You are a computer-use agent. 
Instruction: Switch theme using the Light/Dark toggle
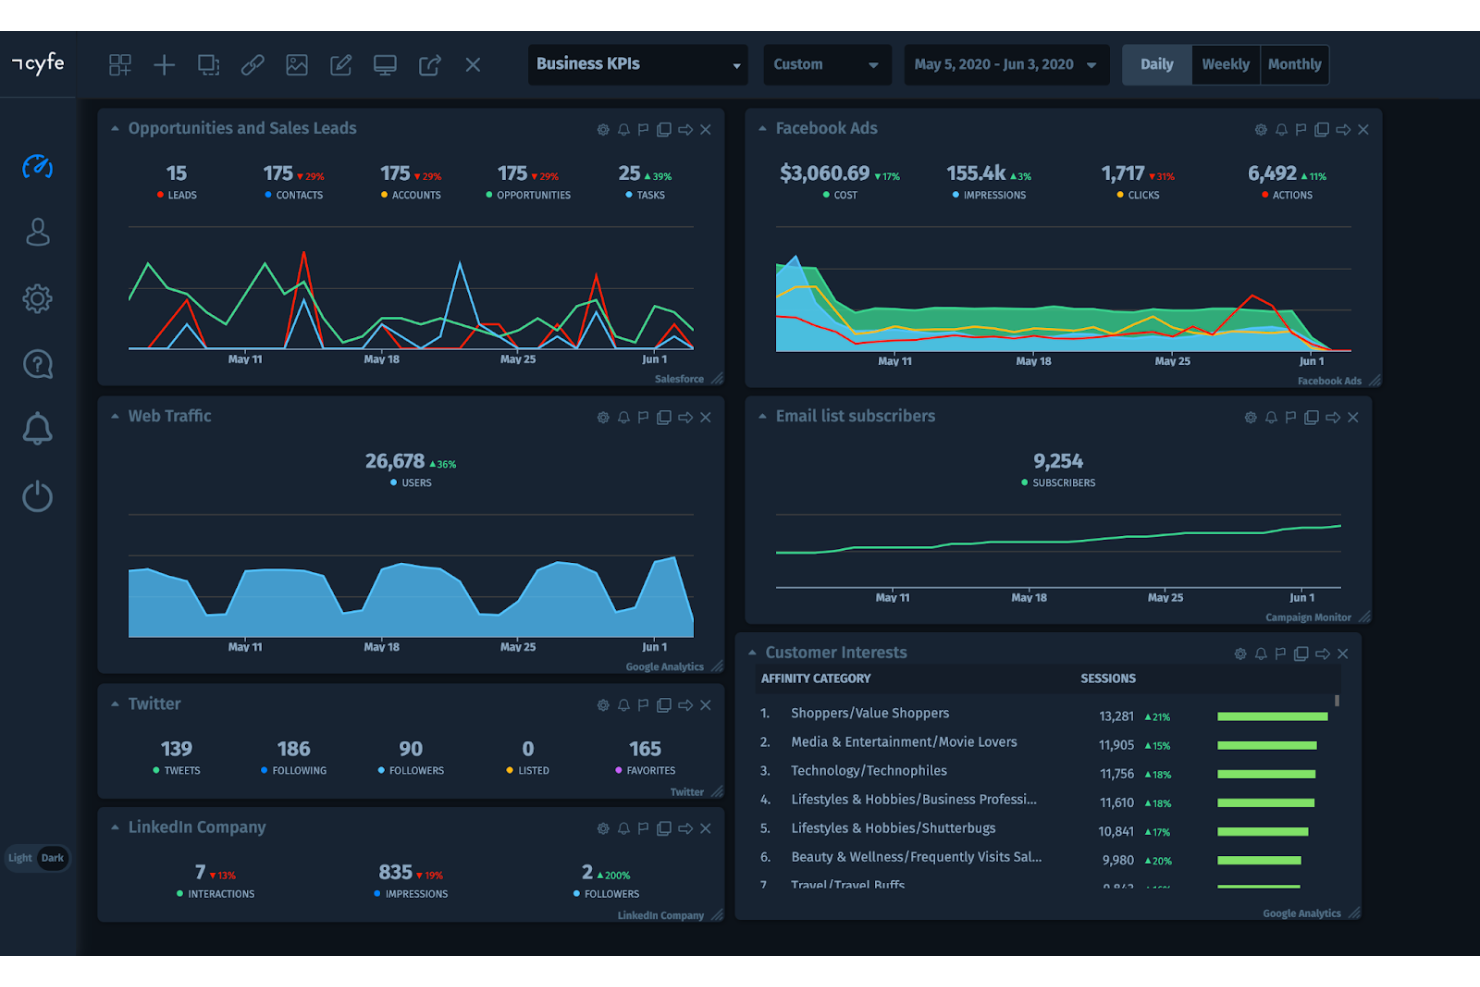click(x=37, y=858)
